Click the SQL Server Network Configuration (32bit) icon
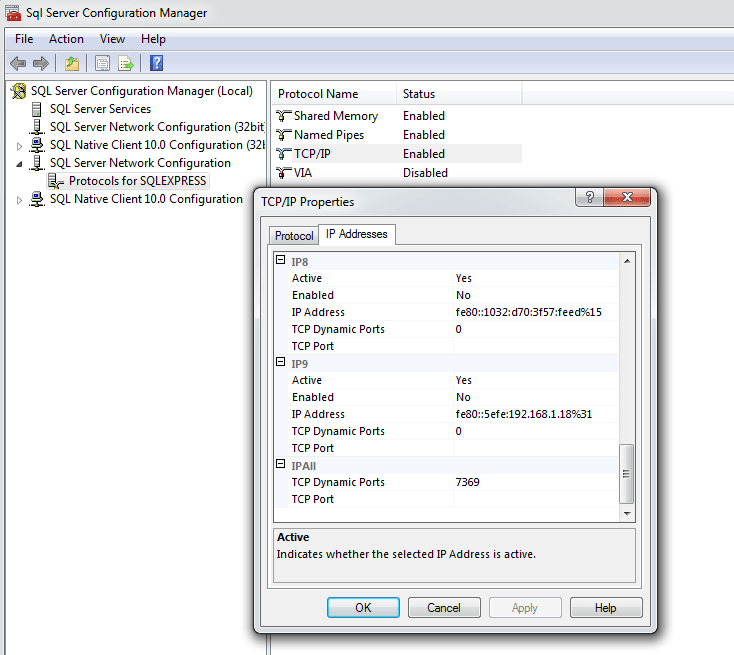 click(37, 127)
